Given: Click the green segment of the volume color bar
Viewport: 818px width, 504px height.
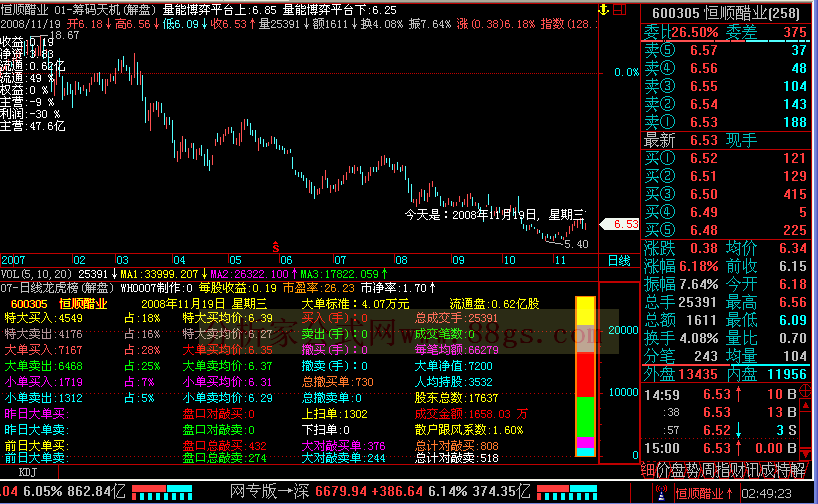Looking at the screenshot, I should click(585, 417).
